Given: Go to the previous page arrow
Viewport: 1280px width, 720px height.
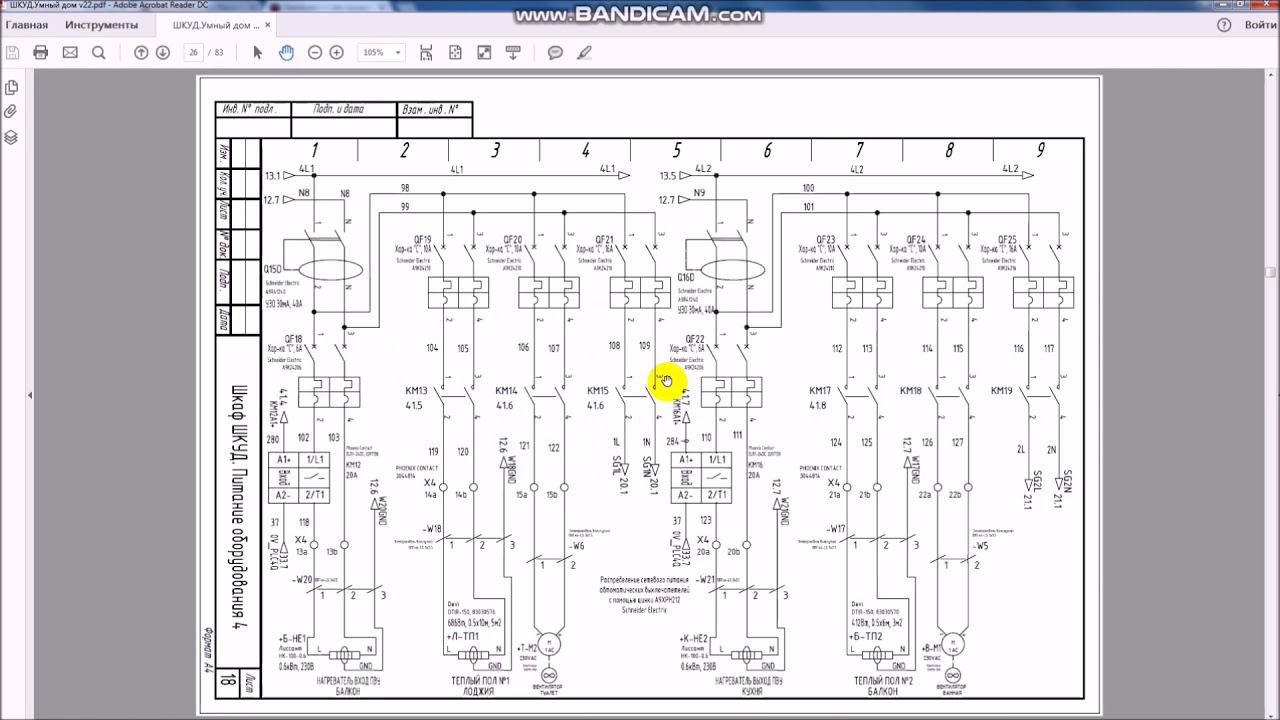Looking at the screenshot, I should pos(141,52).
